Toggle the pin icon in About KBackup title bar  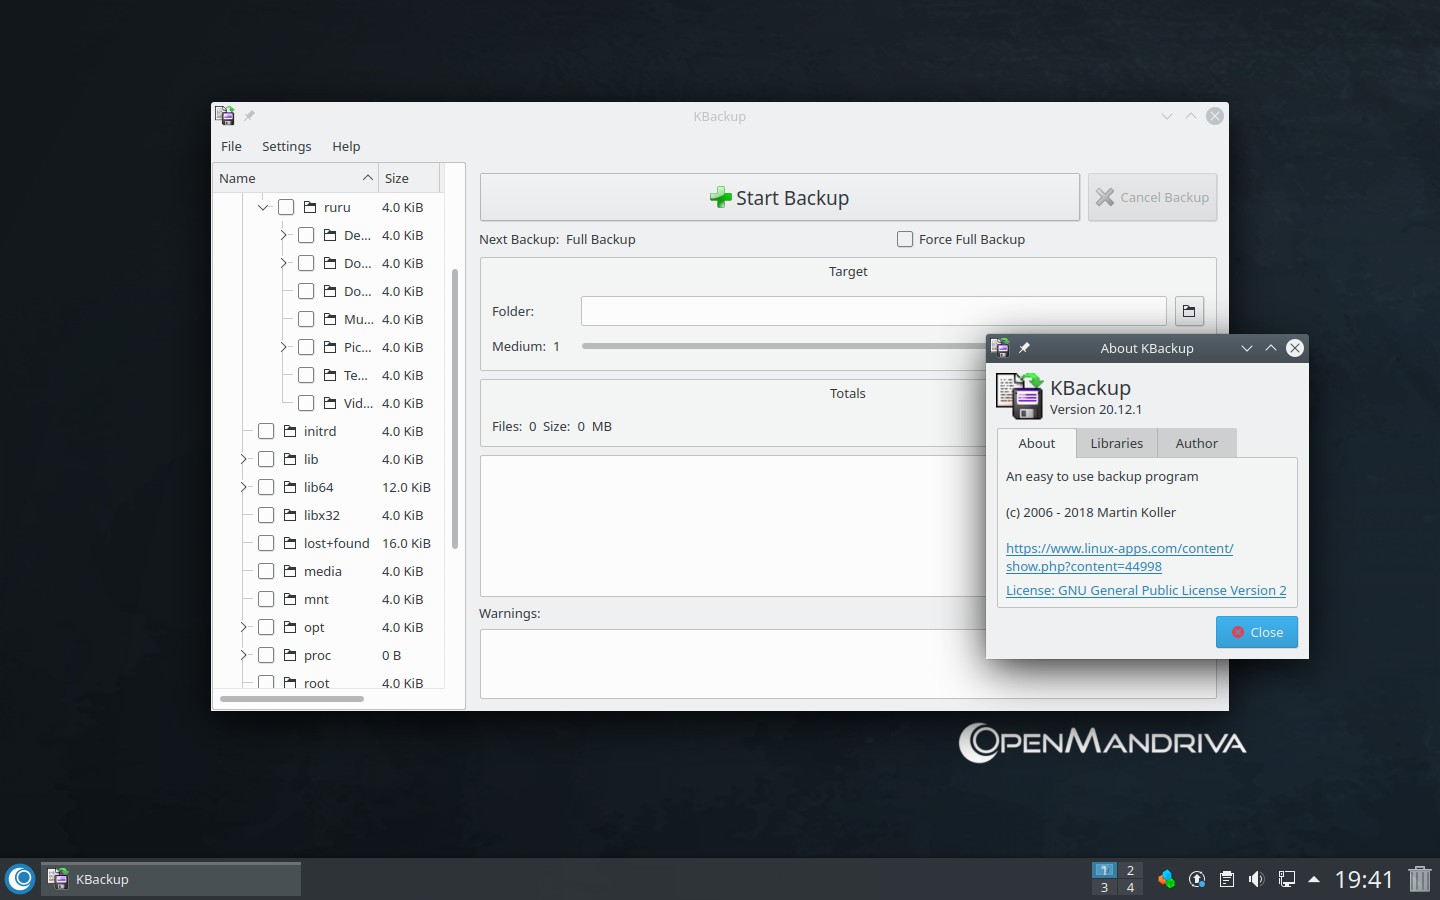tap(1024, 348)
